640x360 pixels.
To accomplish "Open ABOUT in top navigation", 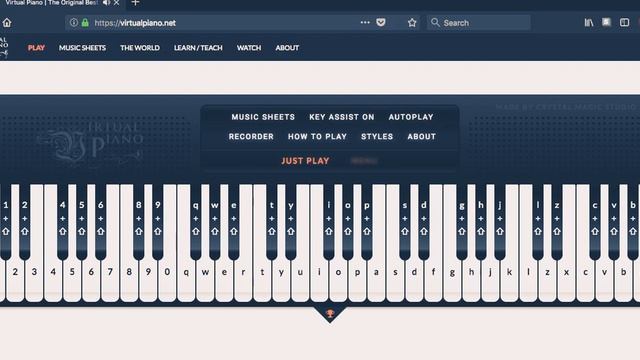I will coord(287,48).
